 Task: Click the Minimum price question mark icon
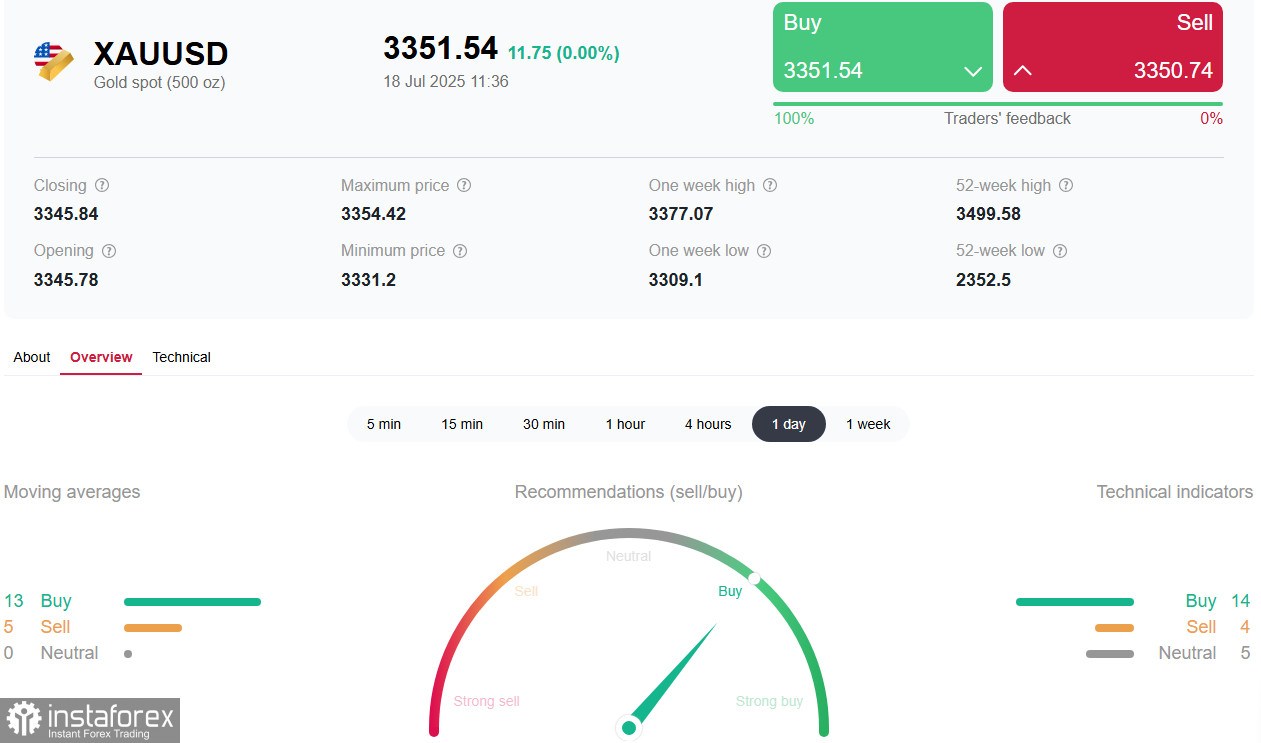point(460,251)
